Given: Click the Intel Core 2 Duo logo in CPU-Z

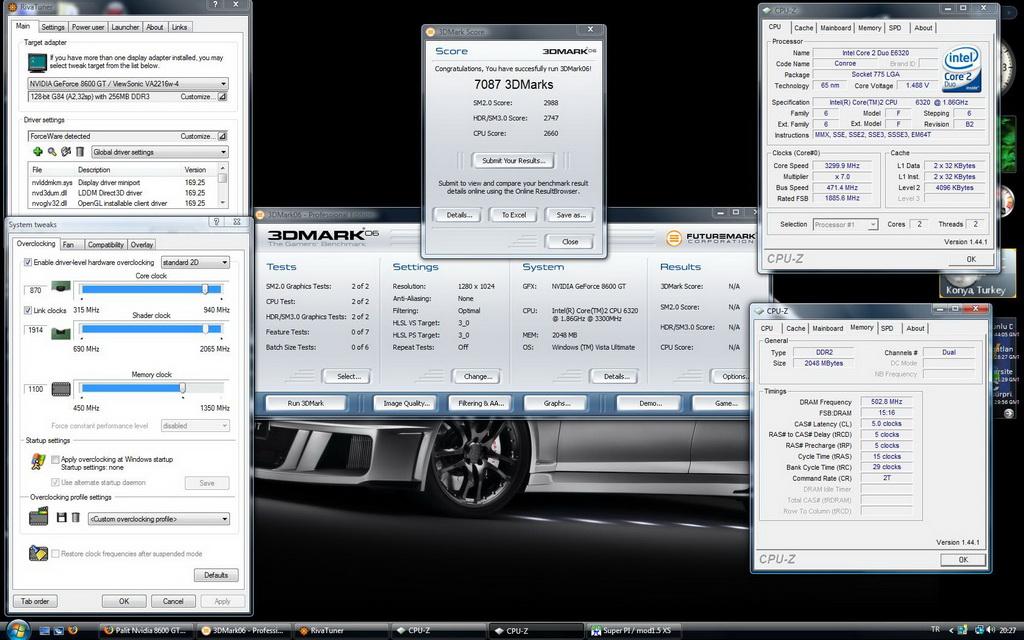Looking at the screenshot, I should click(x=961, y=69).
